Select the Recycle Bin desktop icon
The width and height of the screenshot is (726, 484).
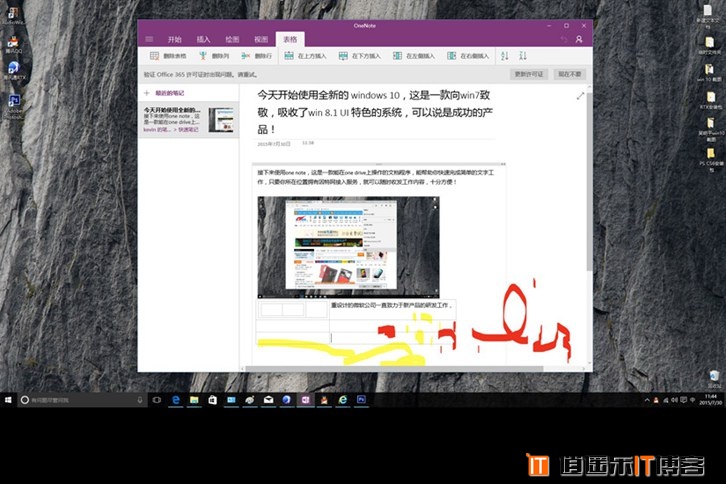pyautogui.click(x=713, y=378)
